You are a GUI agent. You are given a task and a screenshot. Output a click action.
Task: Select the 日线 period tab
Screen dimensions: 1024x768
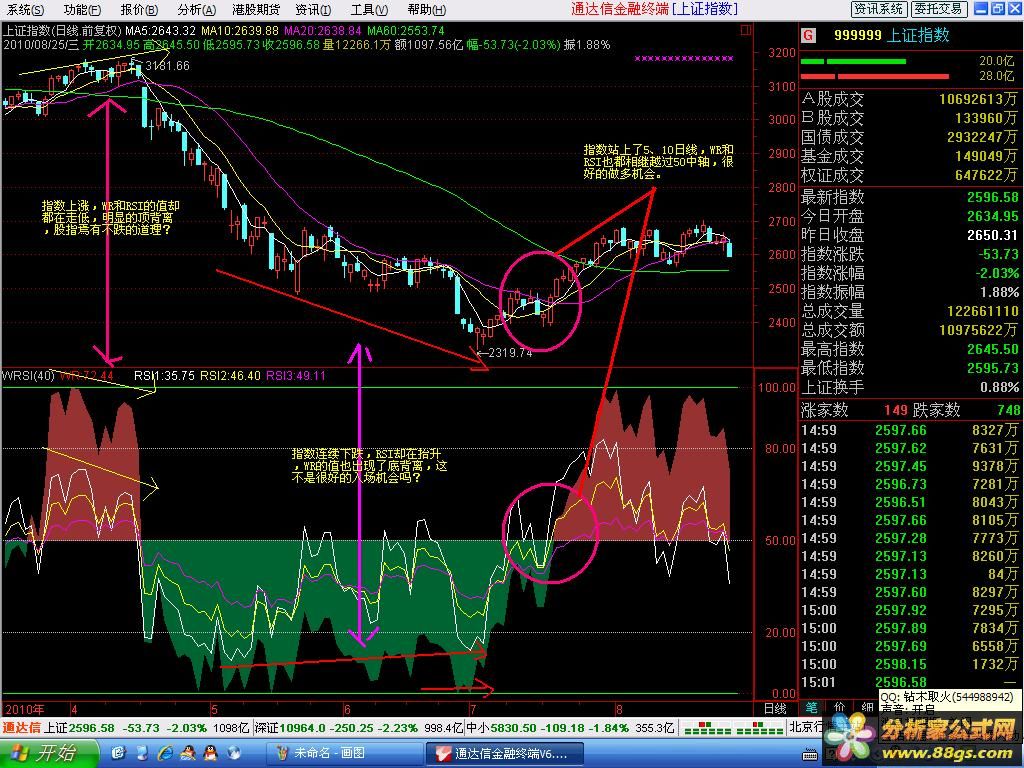point(775,709)
